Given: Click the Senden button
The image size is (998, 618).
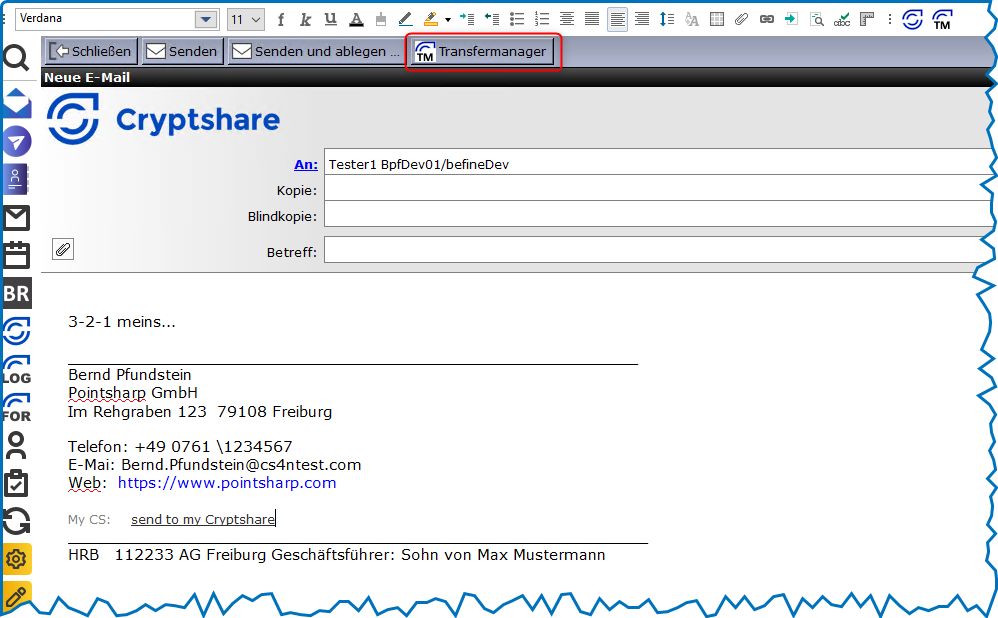Looking at the screenshot, I should pyautogui.click(x=182, y=52).
